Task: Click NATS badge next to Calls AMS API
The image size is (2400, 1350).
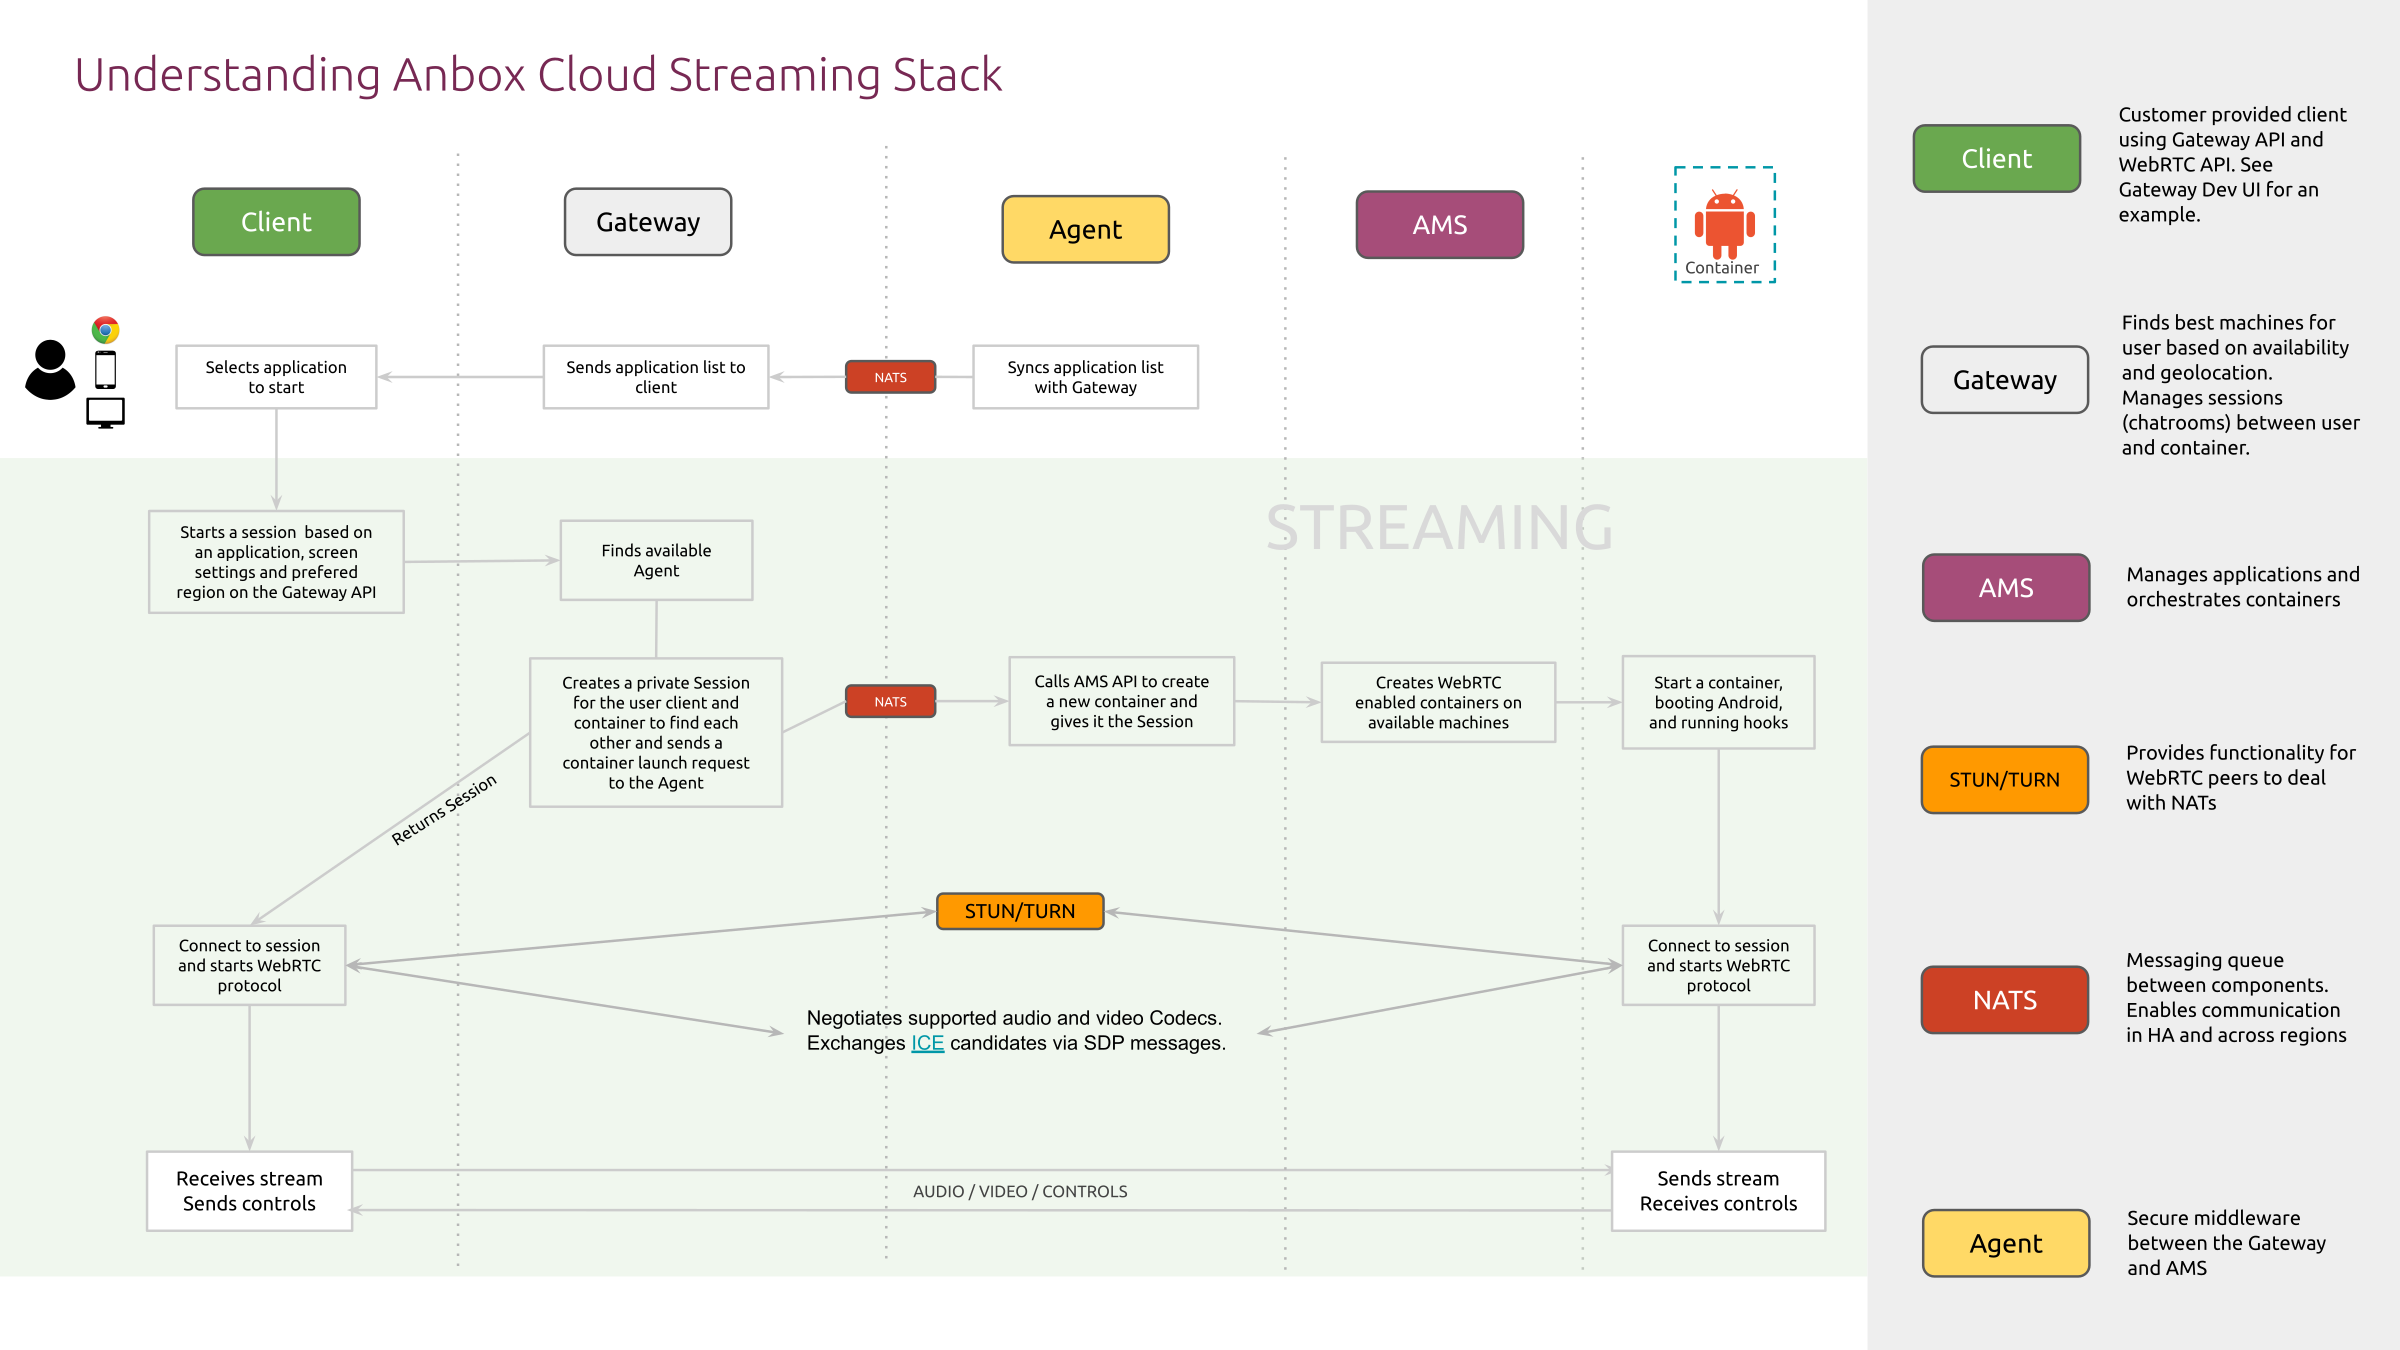Action: (891, 701)
